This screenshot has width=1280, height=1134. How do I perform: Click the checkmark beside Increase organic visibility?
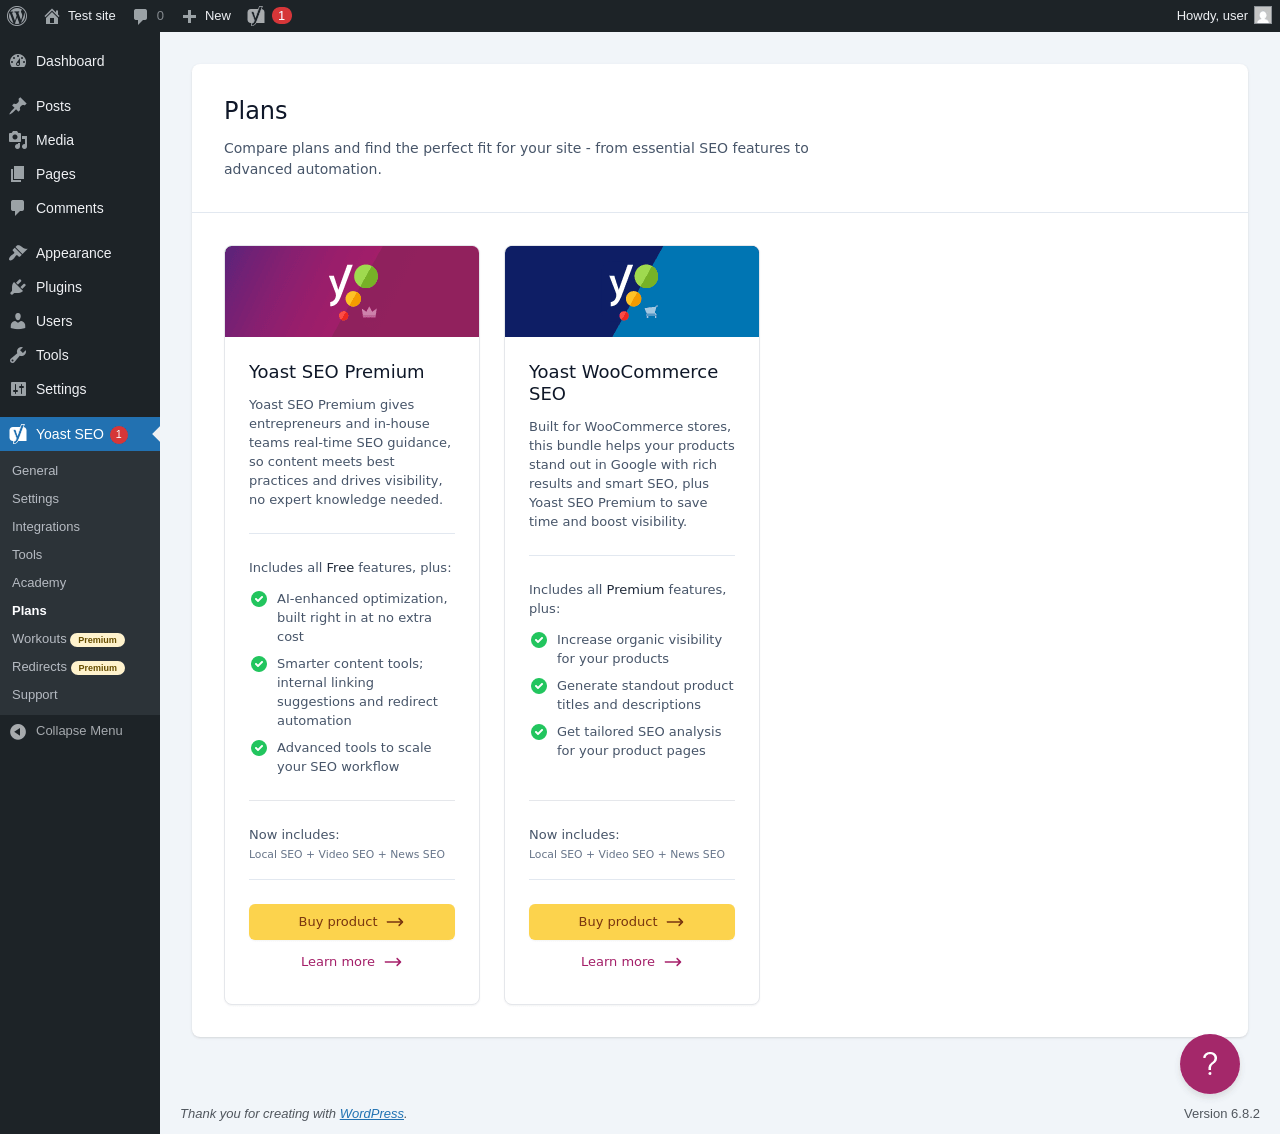pos(539,640)
